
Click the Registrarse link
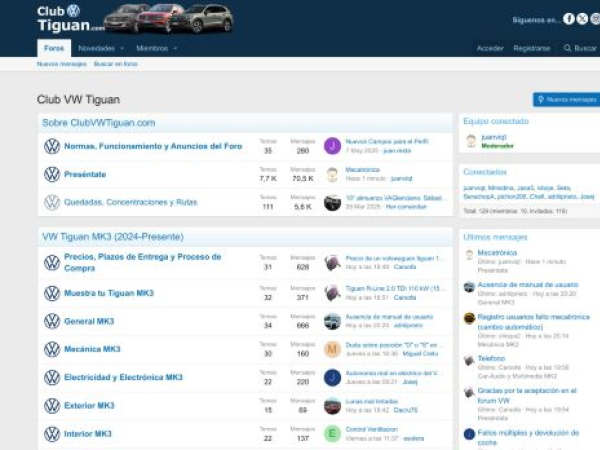point(531,48)
